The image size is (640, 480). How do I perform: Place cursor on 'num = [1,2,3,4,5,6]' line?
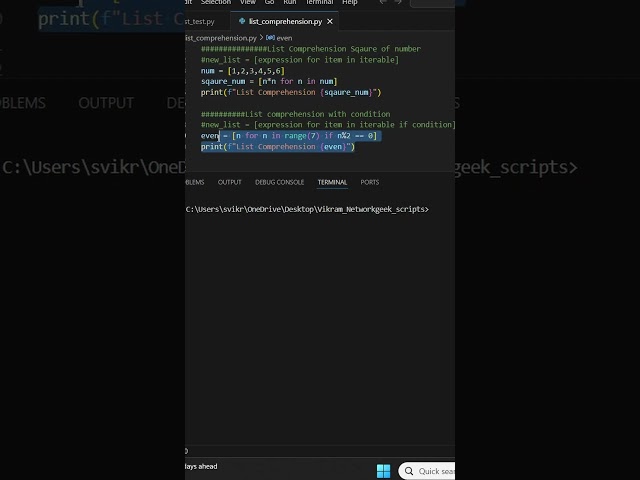(243, 71)
